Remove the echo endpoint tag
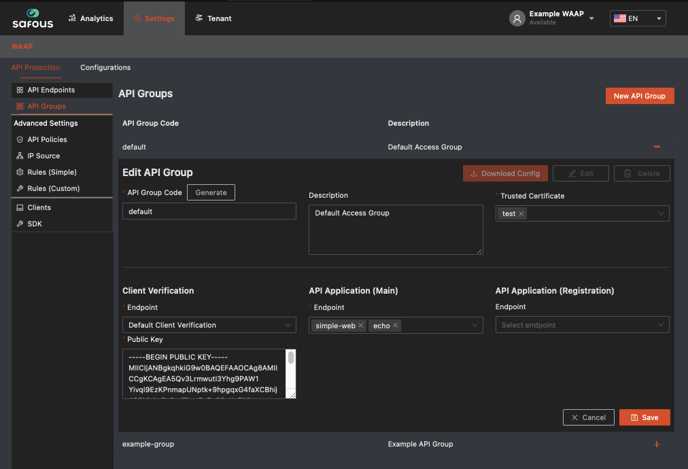 pyautogui.click(x=395, y=326)
